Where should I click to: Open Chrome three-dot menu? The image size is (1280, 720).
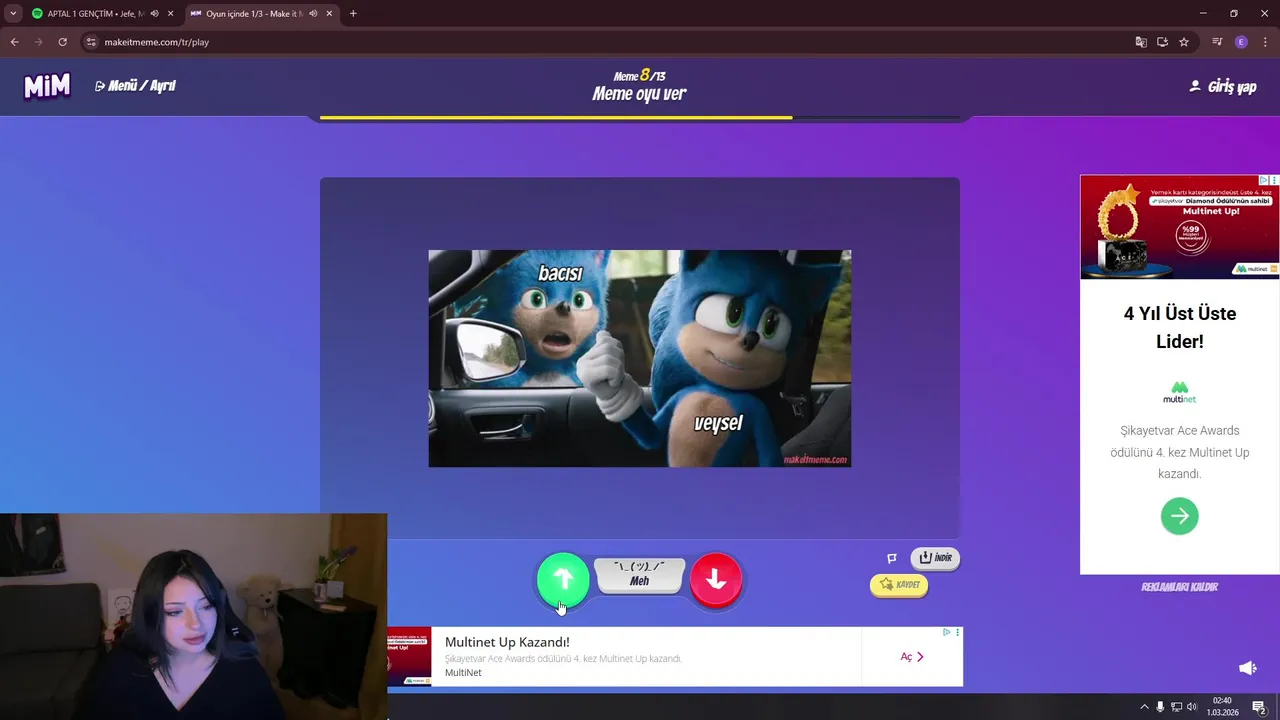tap(1265, 42)
